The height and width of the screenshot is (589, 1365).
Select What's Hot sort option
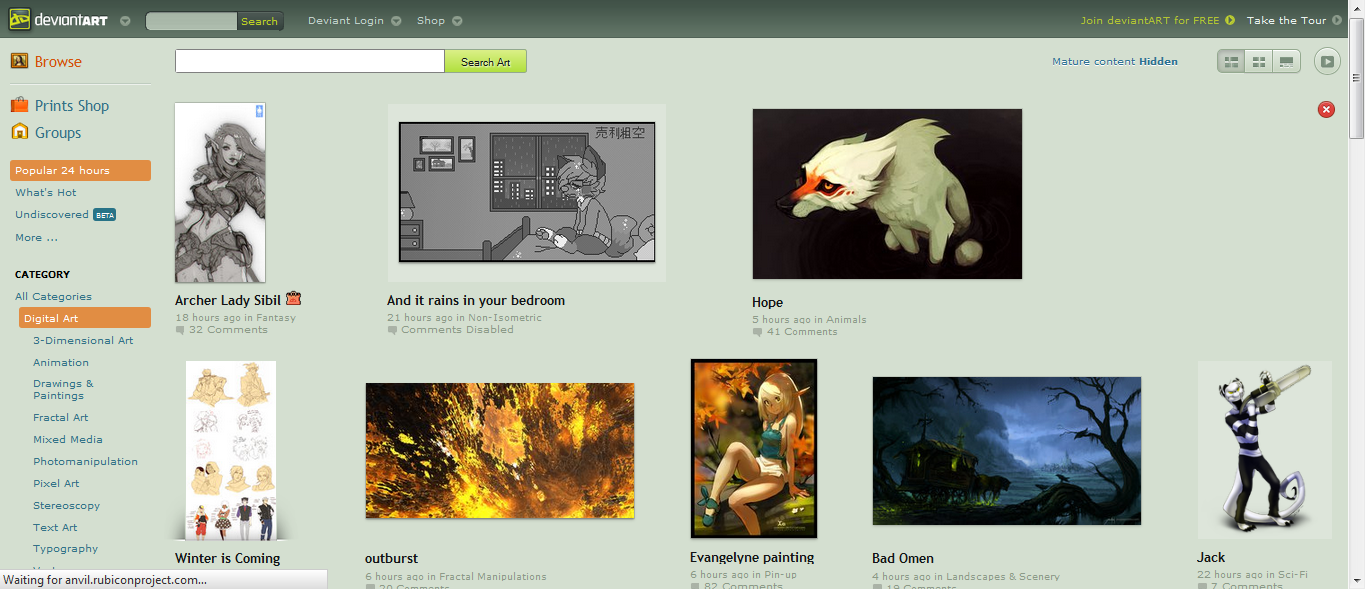click(x=46, y=193)
